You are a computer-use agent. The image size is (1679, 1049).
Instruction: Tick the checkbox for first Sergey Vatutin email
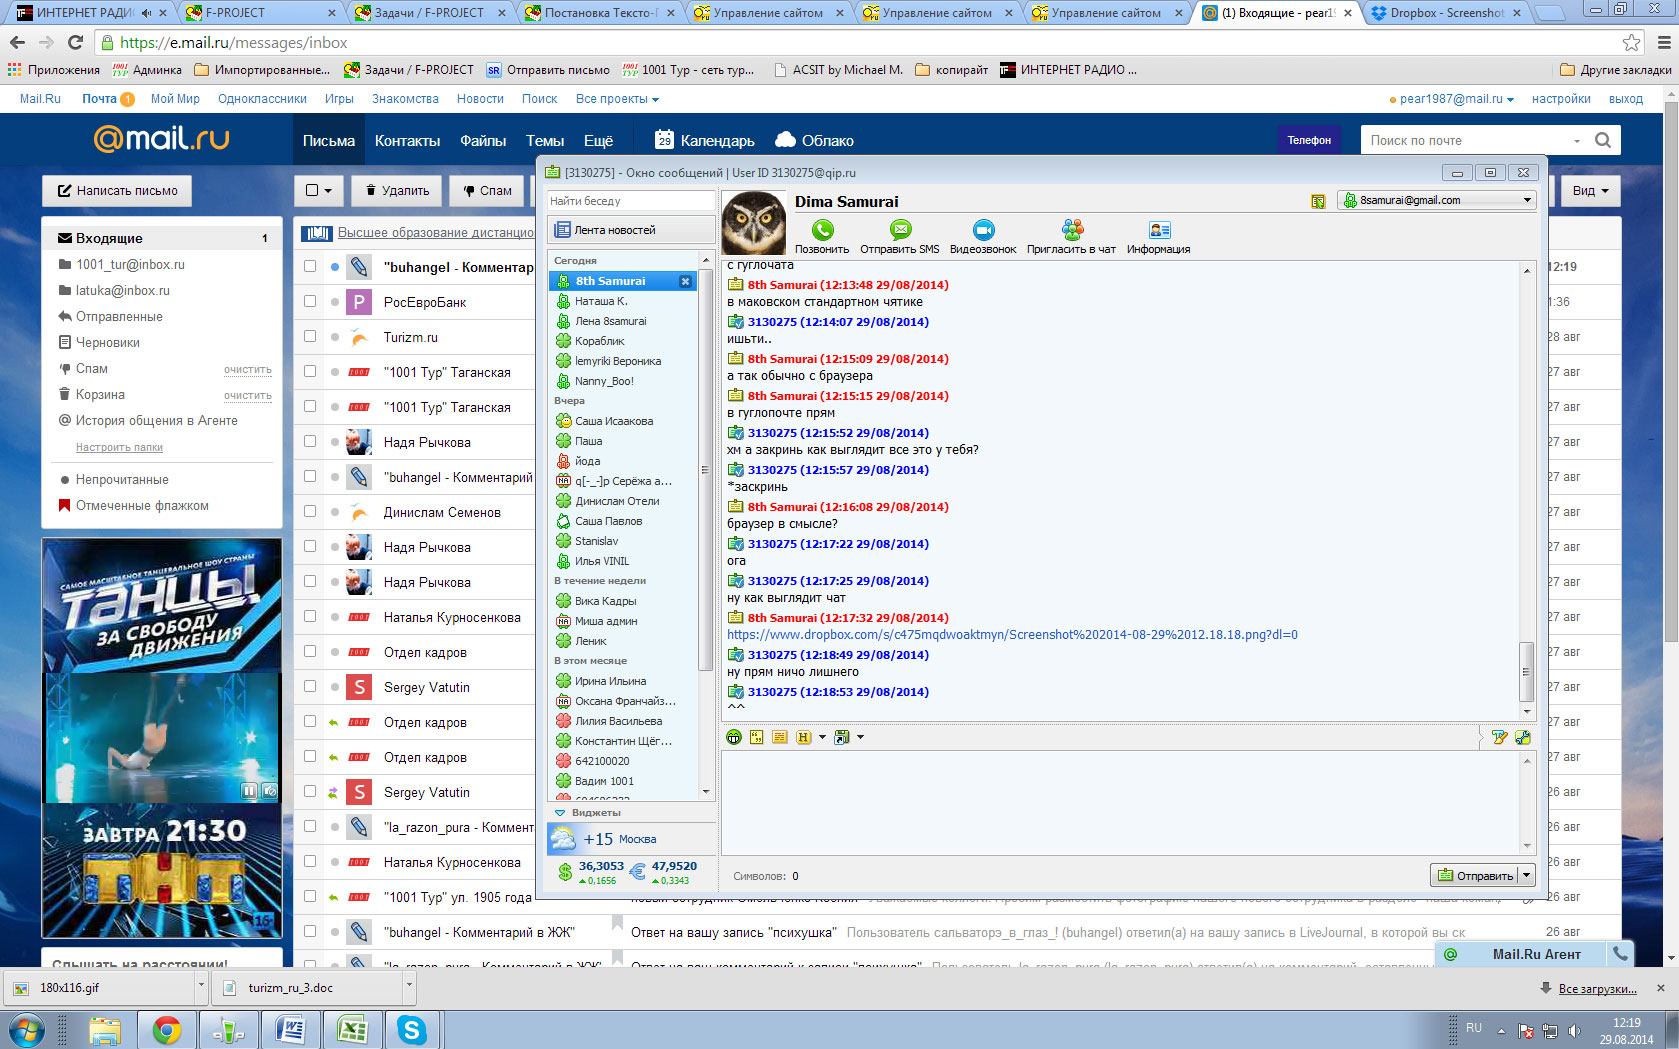click(310, 687)
